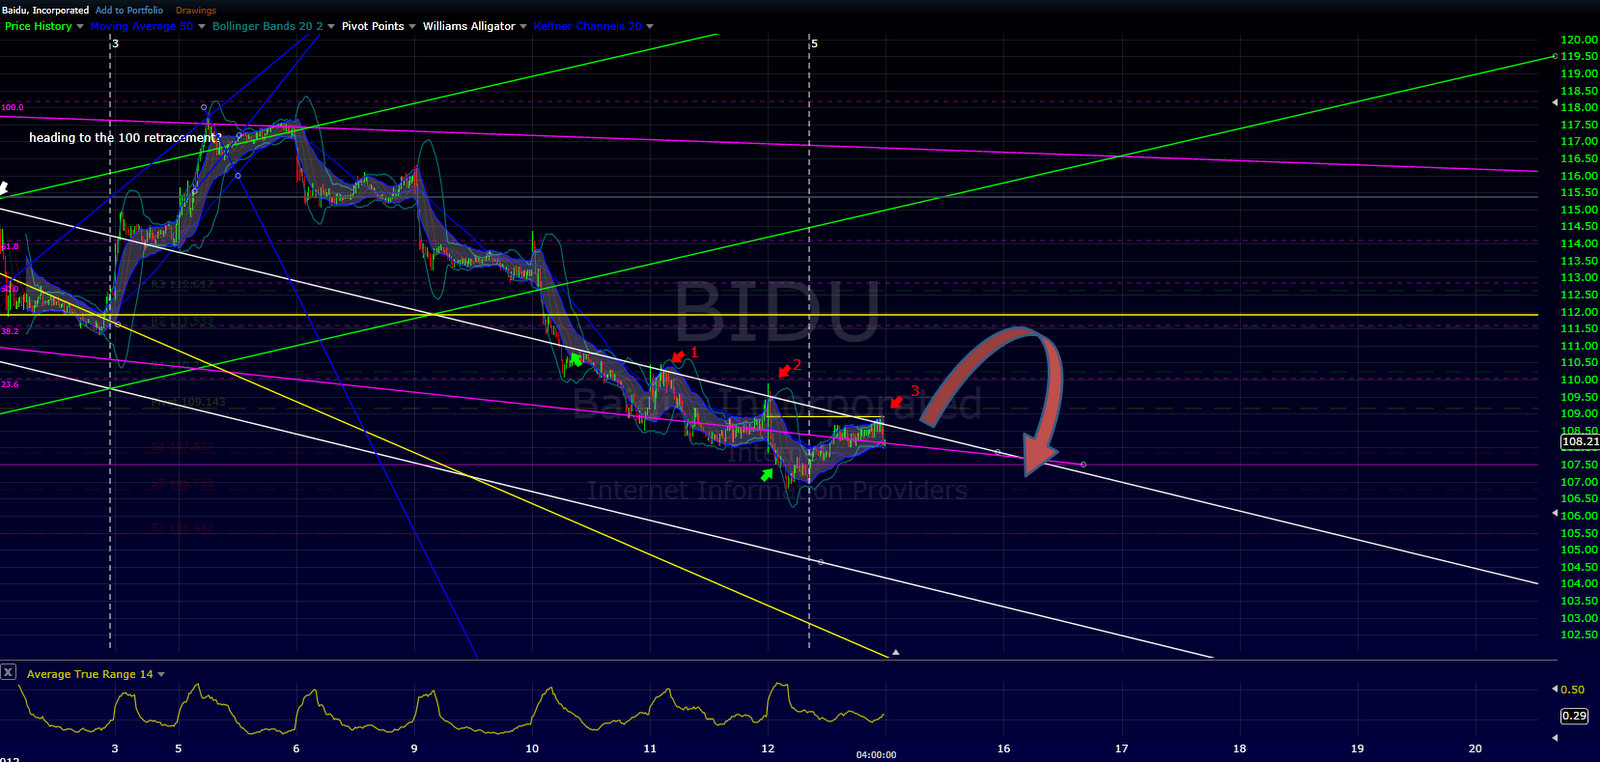
Task: Click the price-axis arrow near 106.00
Action: tap(1554, 513)
